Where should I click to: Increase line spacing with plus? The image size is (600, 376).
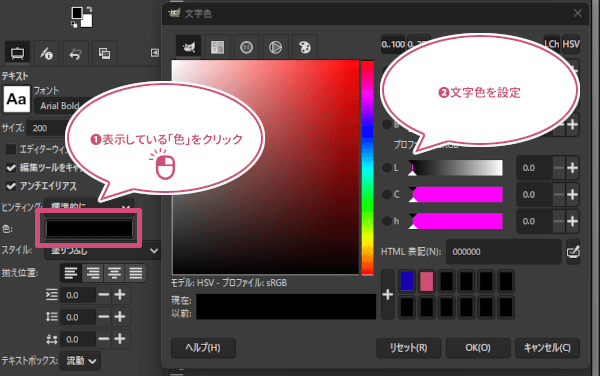pos(120,317)
